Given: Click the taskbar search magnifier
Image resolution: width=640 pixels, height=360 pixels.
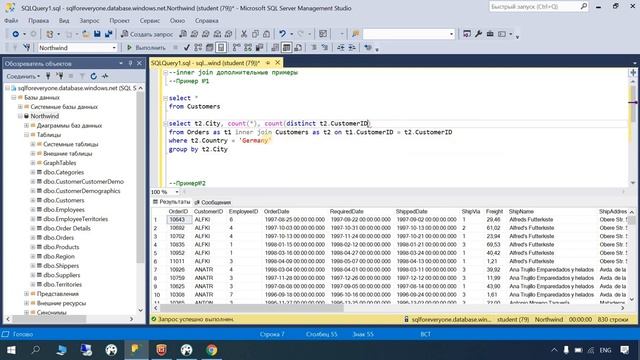Looking at the screenshot, I should click(x=36, y=350).
